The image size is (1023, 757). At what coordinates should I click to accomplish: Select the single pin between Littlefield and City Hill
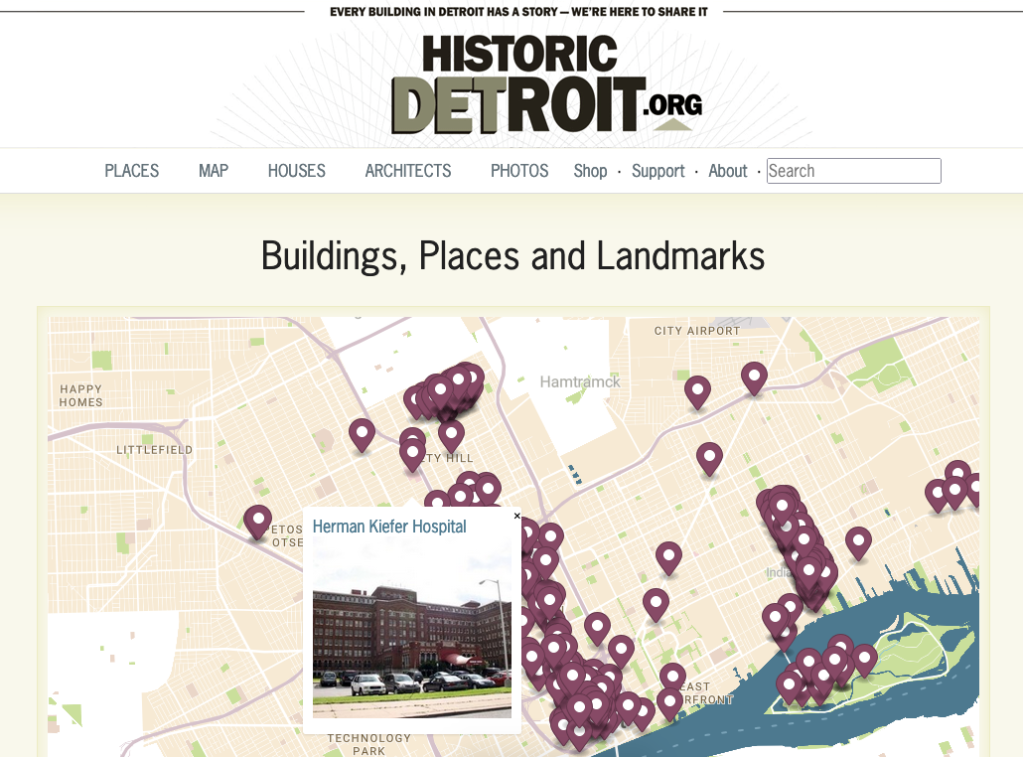362,433
